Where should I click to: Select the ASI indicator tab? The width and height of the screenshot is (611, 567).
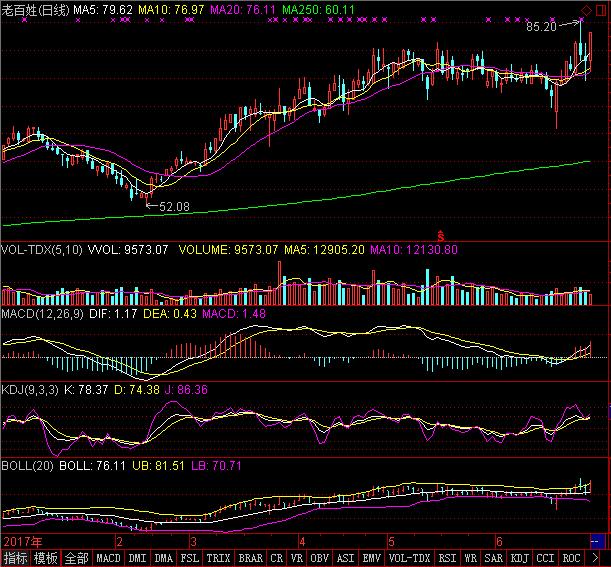click(346, 558)
